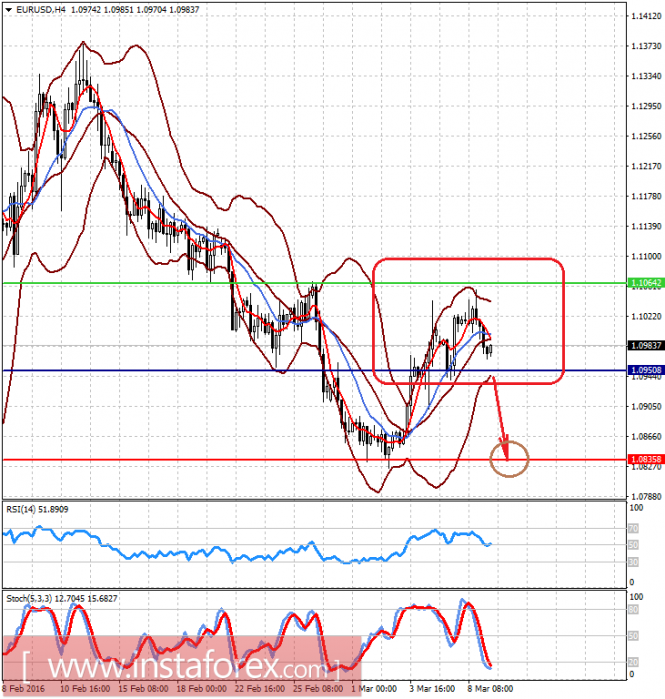Click the 18 Feb 00:00 time label
Viewport: 665px width, 699px height.
point(199,689)
